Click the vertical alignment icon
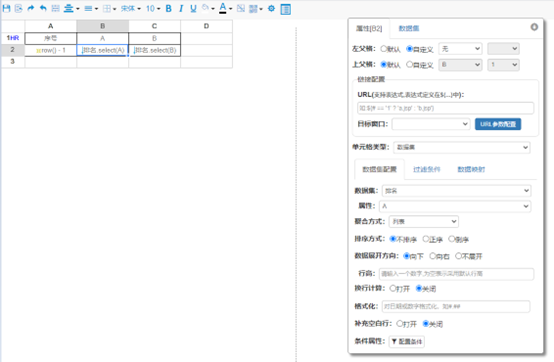554x362 pixels. (x=68, y=8)
